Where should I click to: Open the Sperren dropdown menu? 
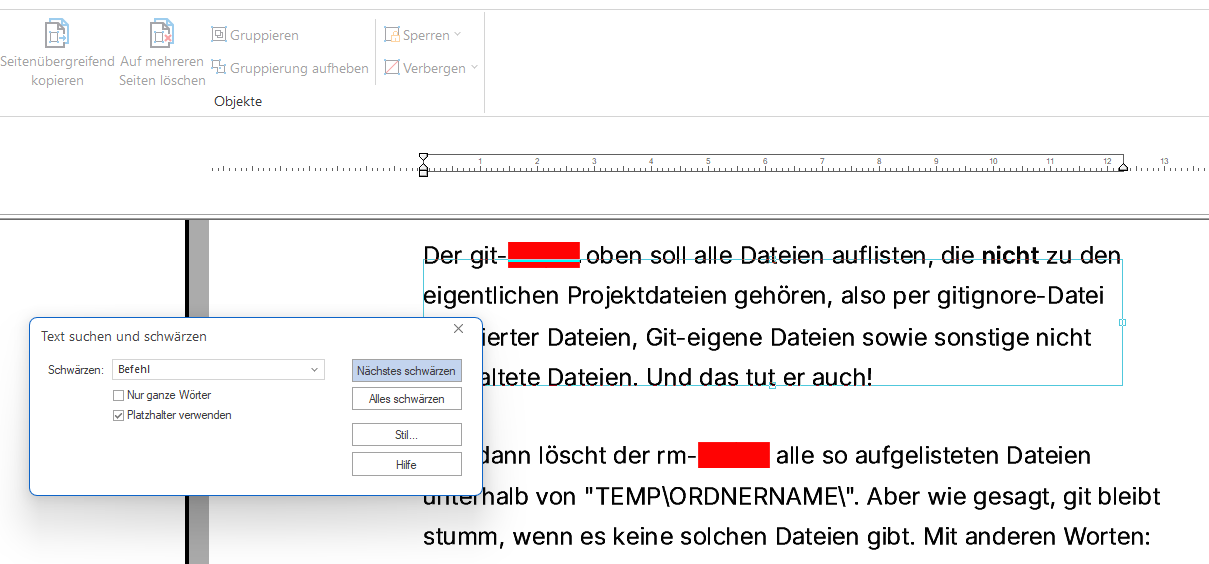[457, 35]
